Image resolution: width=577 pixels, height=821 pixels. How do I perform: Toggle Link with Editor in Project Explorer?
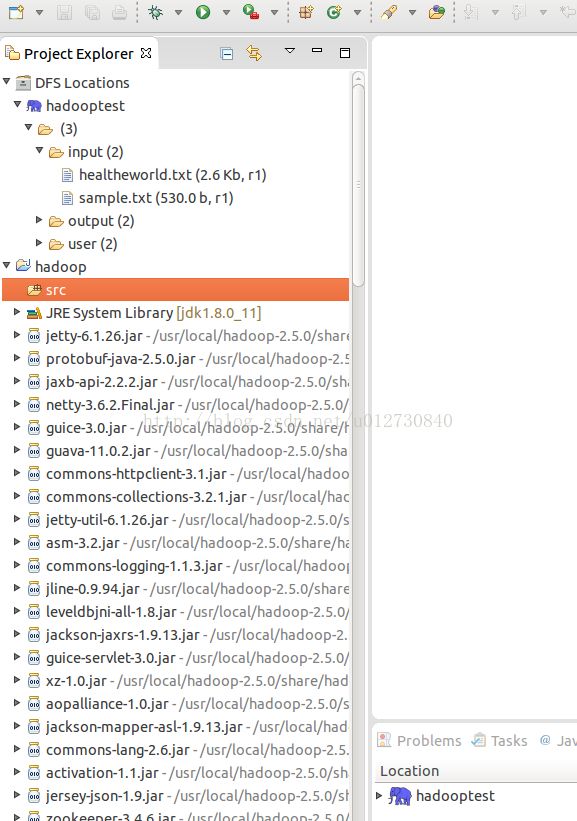click(254, 53)
